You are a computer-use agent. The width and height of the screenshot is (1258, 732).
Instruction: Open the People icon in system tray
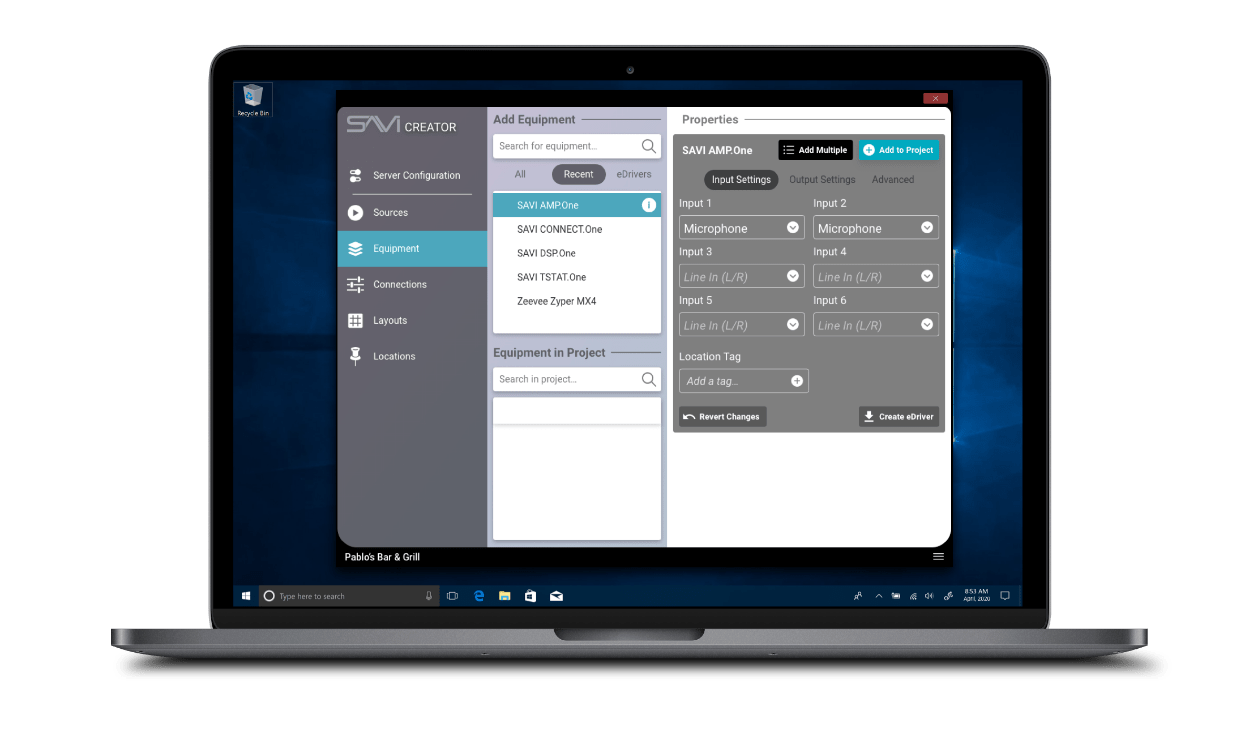click(x=858, y=596)
